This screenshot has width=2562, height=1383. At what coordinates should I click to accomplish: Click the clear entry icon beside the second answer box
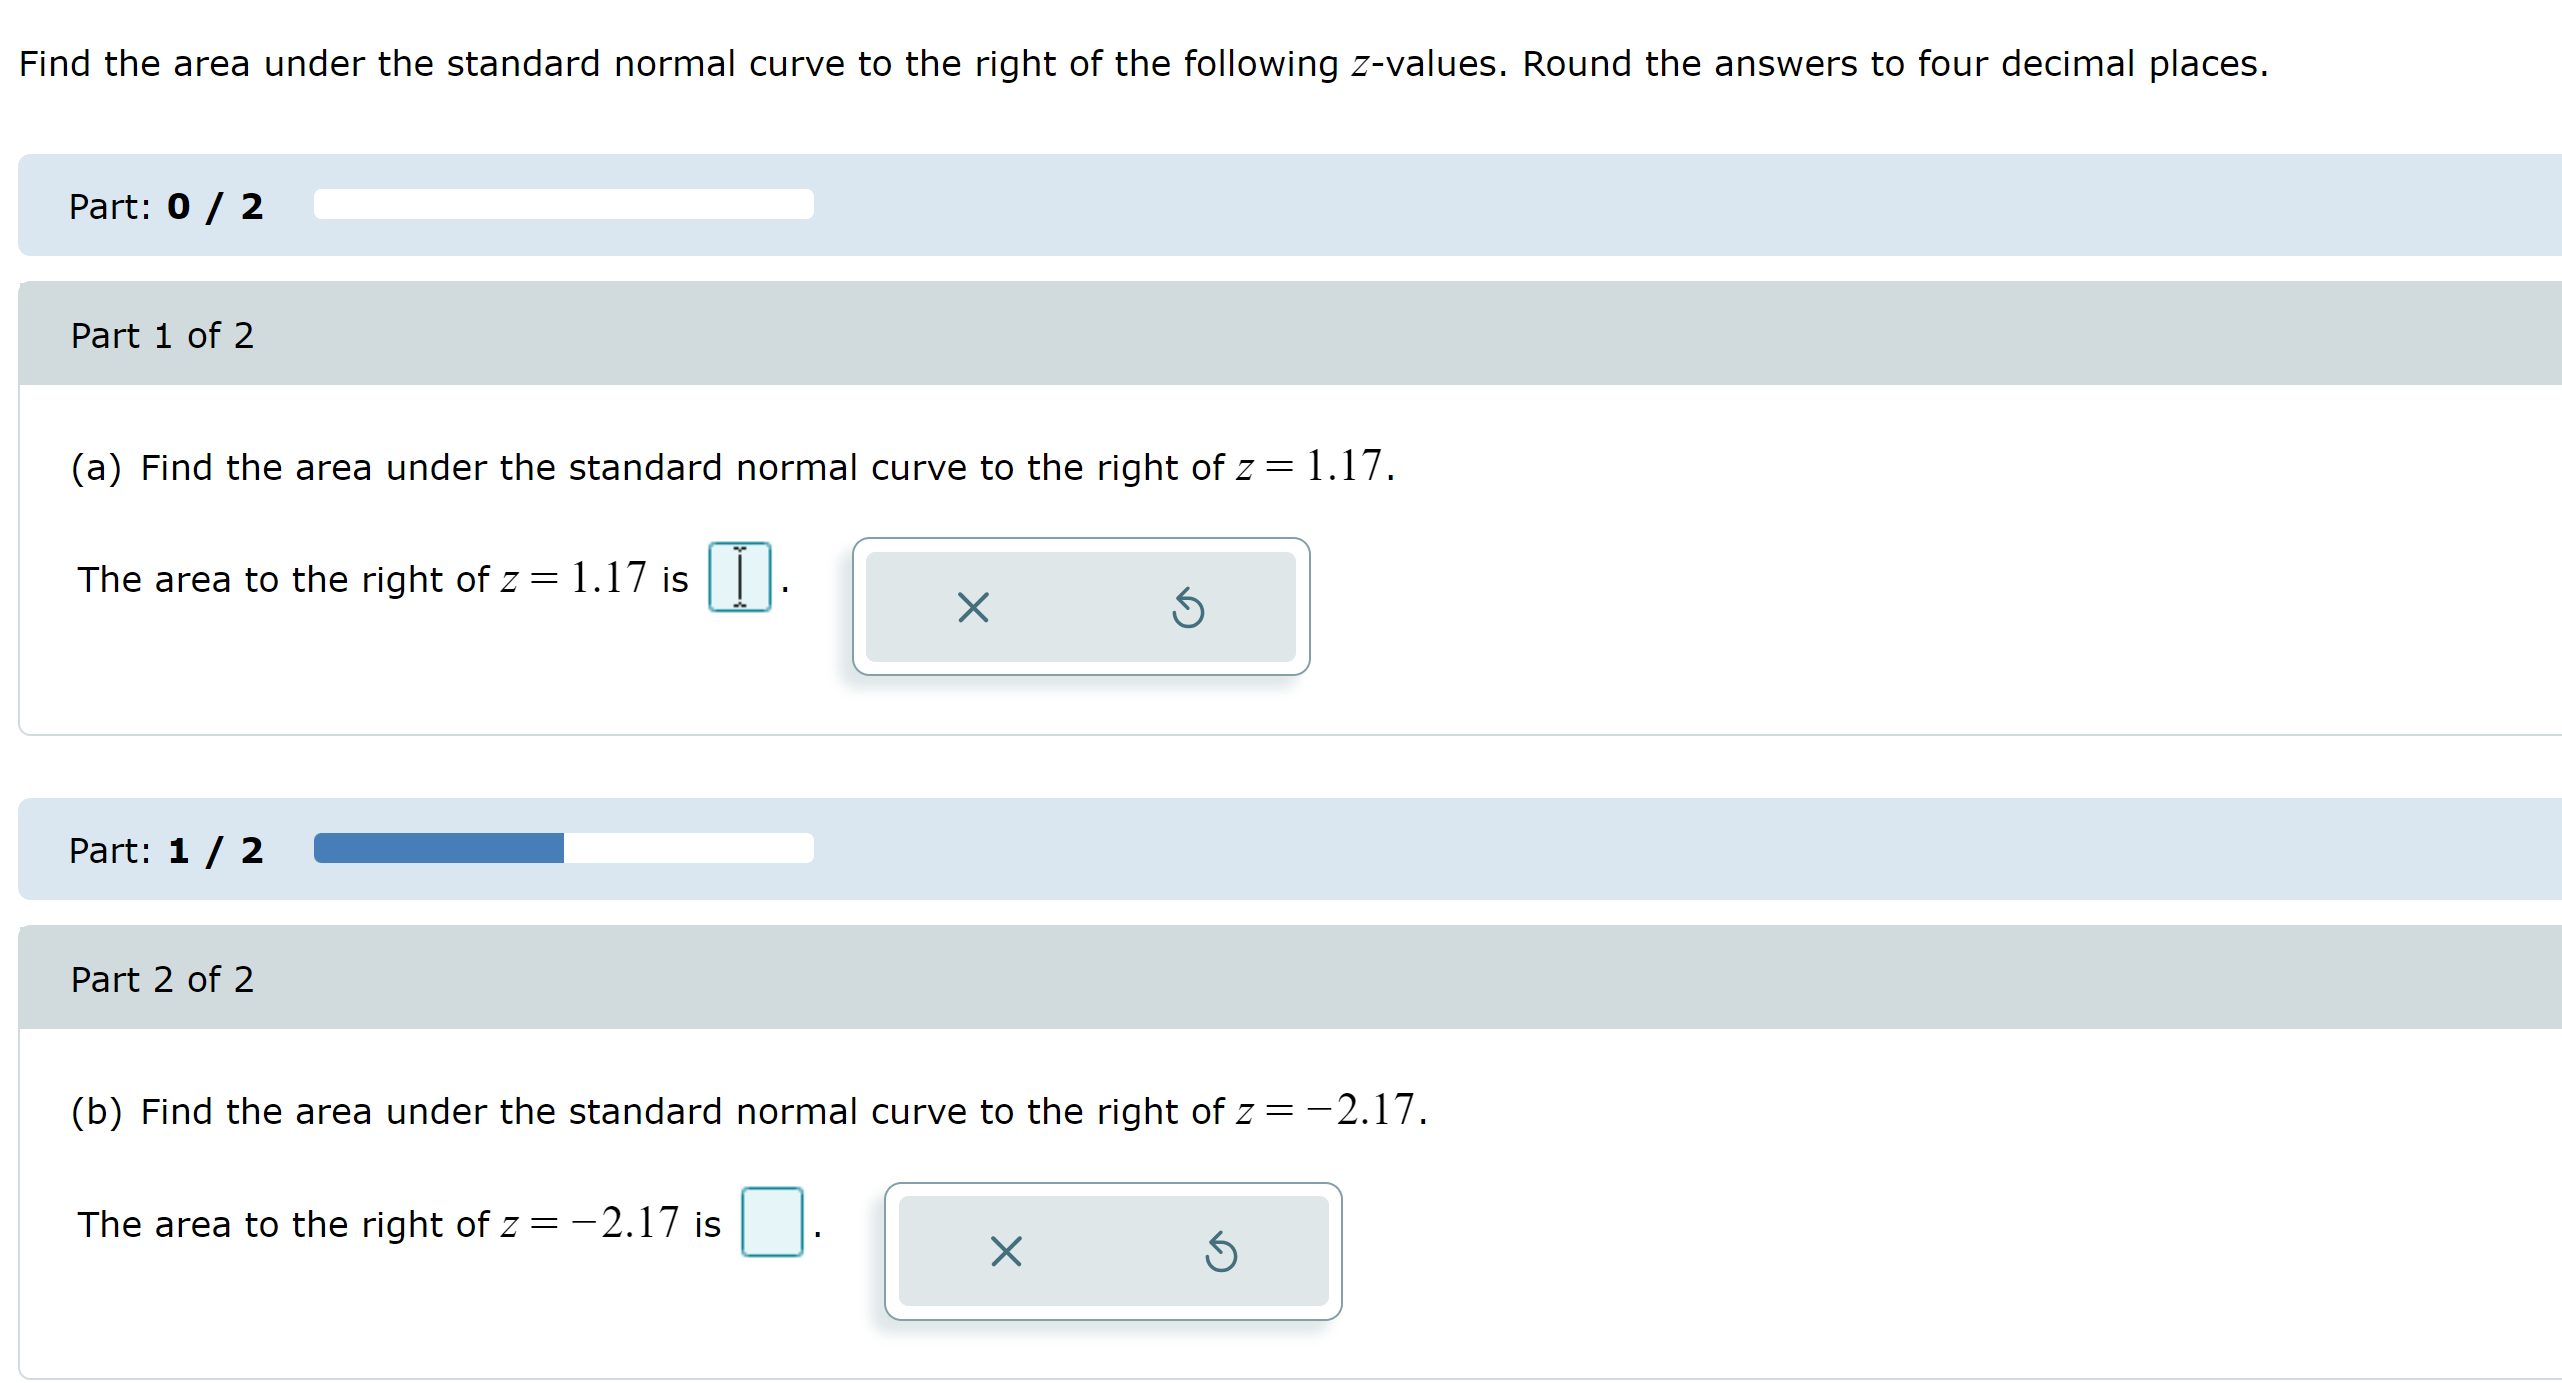tap(1005, 1251)
